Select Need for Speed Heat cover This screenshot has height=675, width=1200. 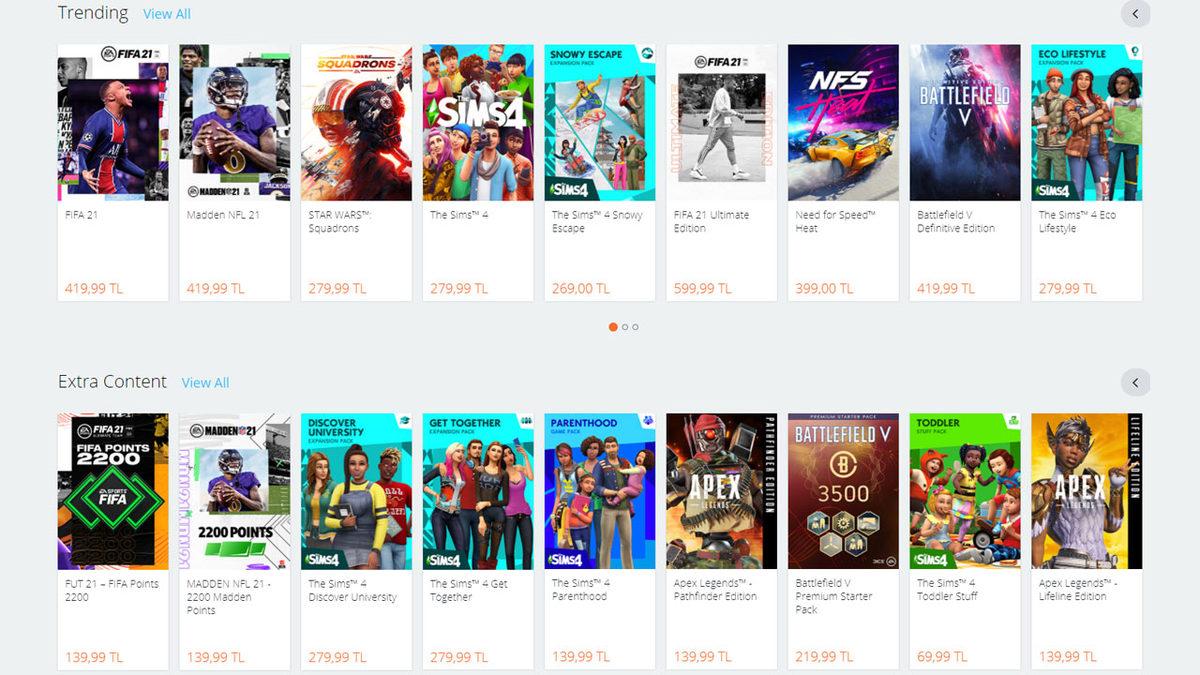(x=843, y=122)
